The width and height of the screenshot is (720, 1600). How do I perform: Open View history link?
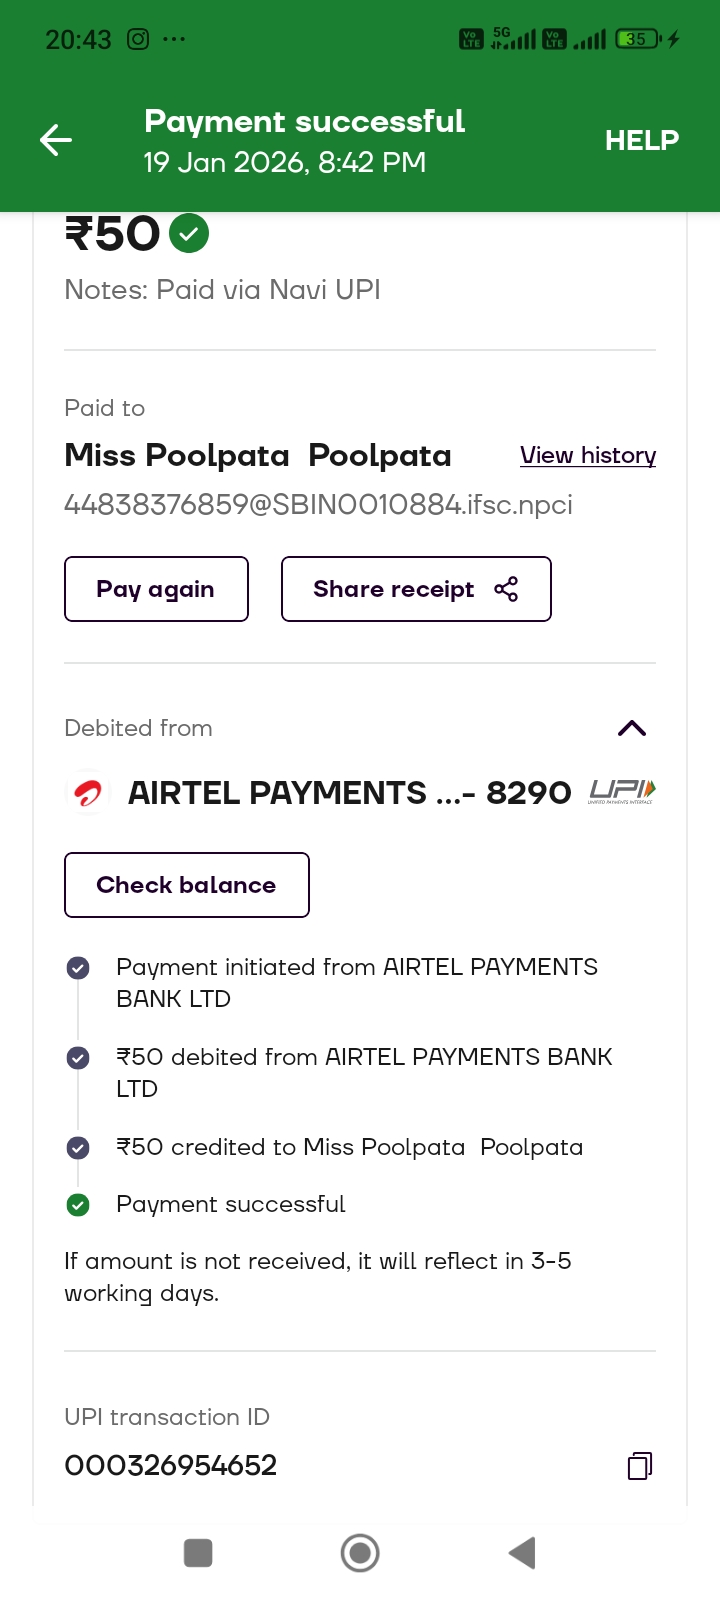click(x=588, y=456)
